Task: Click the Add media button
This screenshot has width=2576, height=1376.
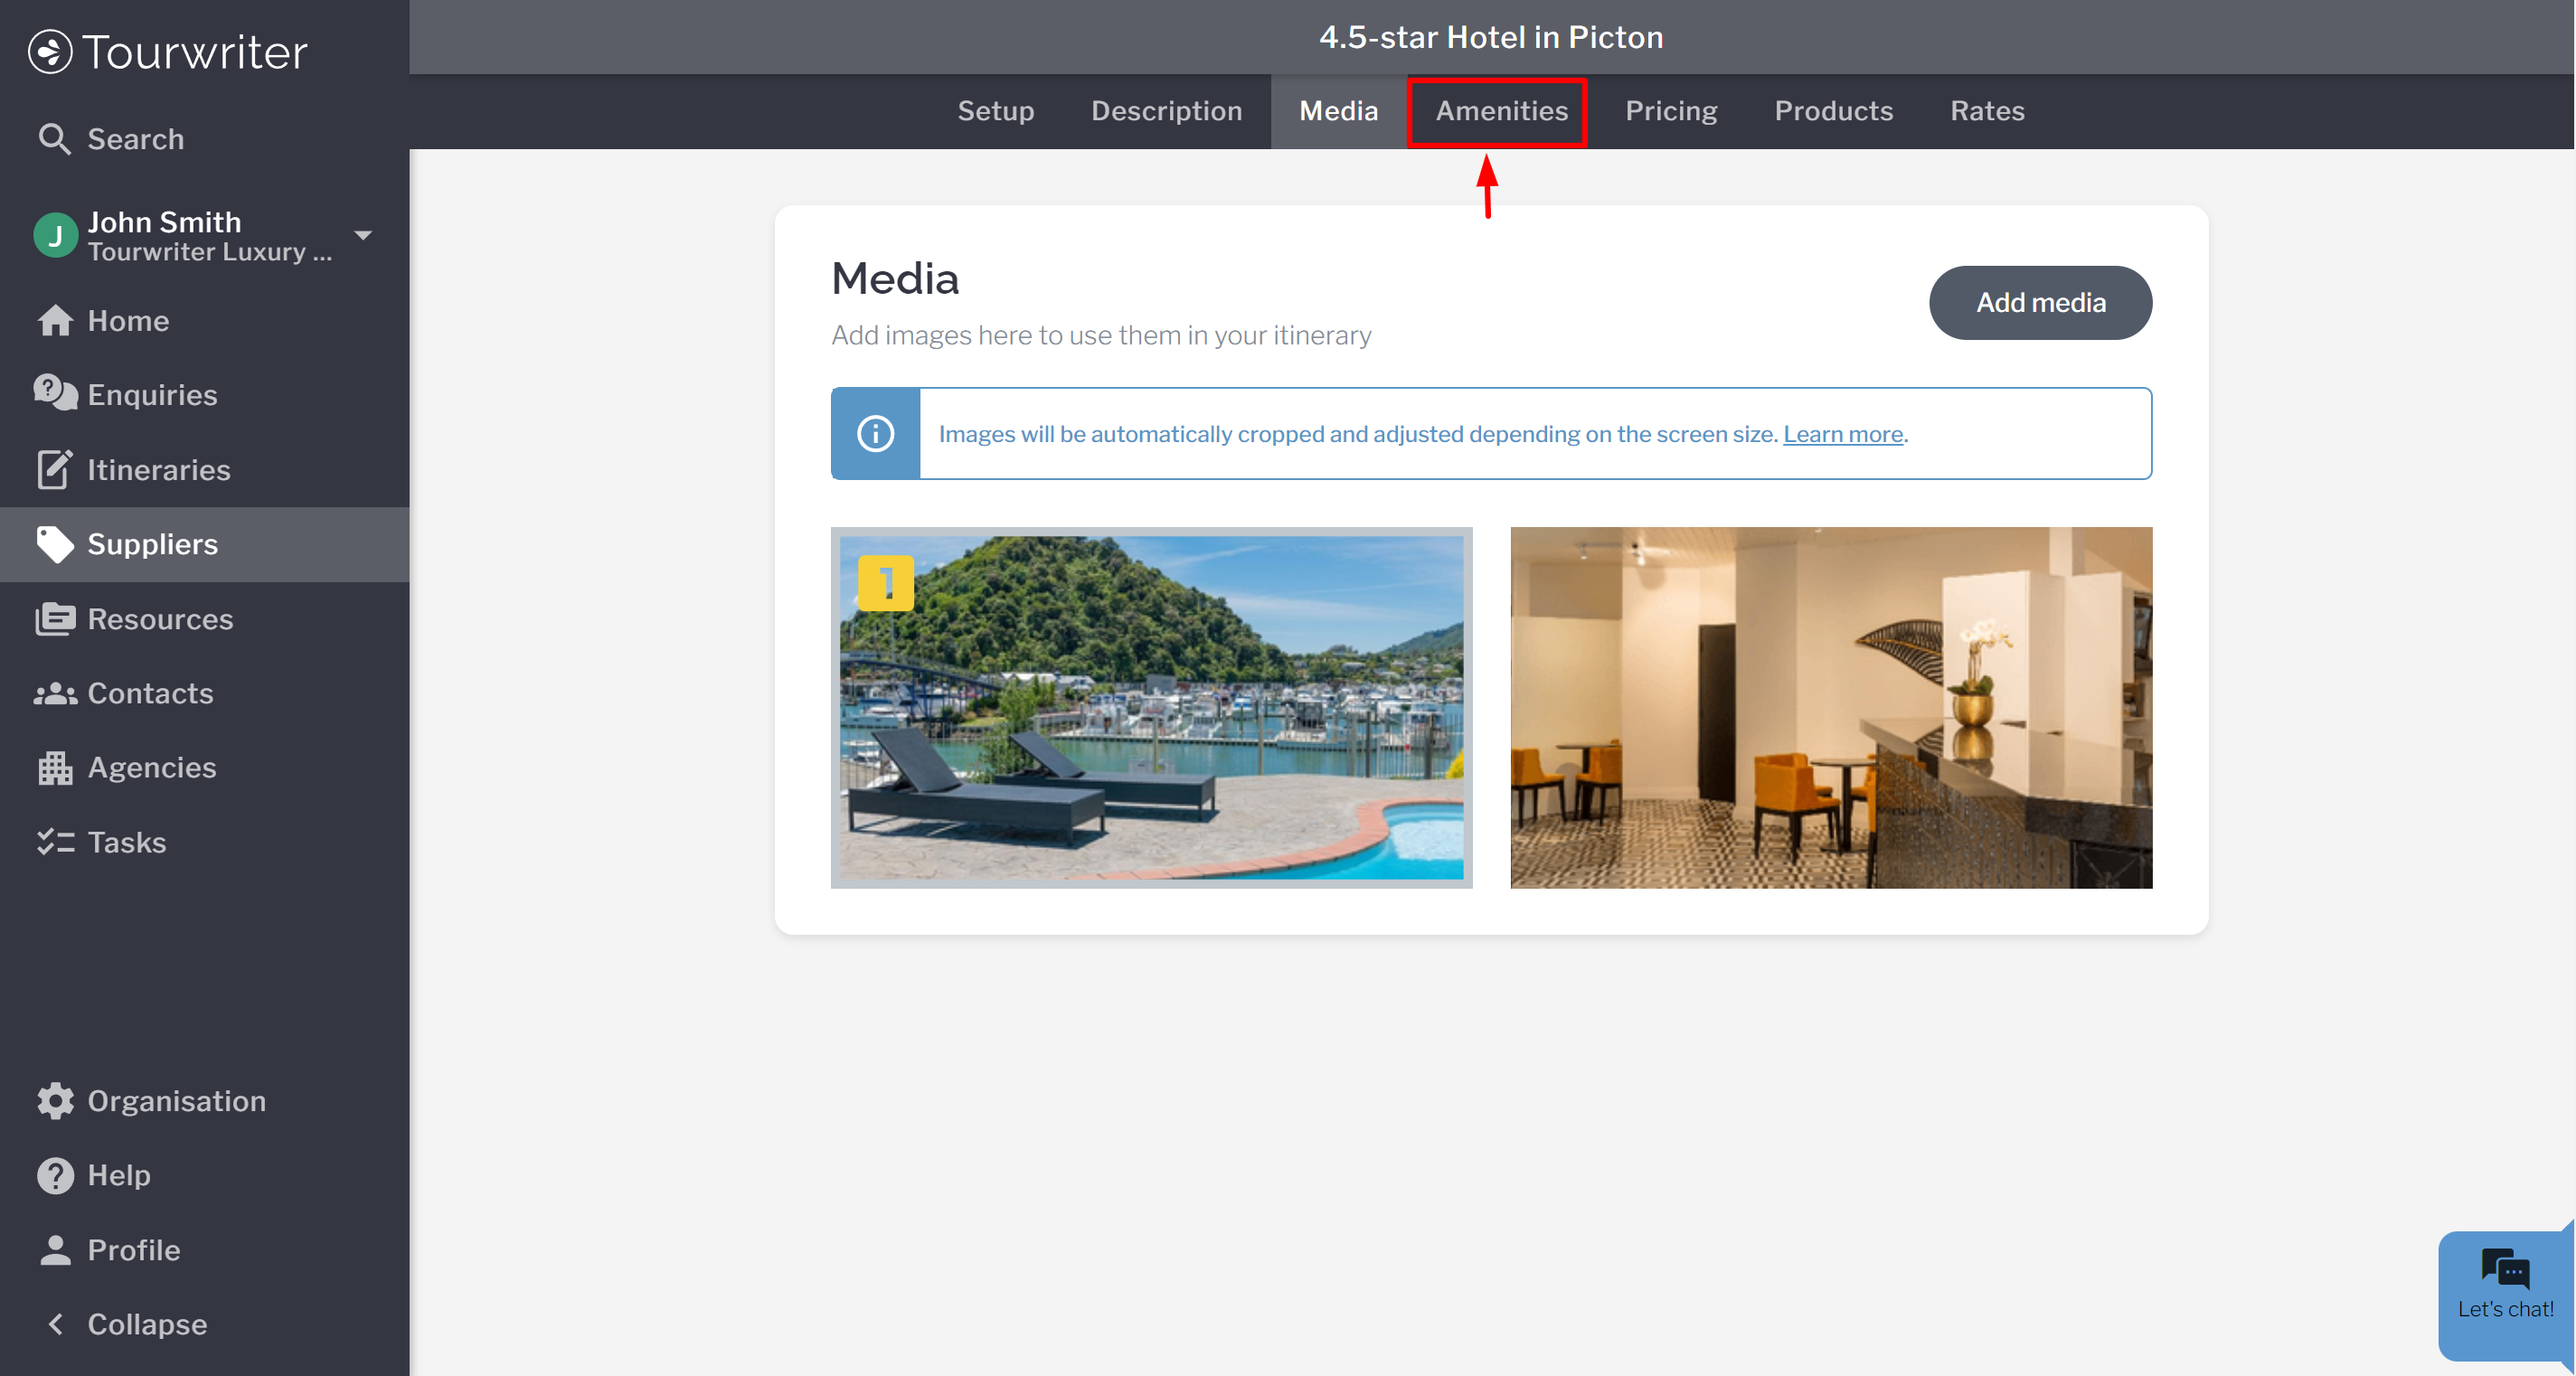Action: [2040, 303]
